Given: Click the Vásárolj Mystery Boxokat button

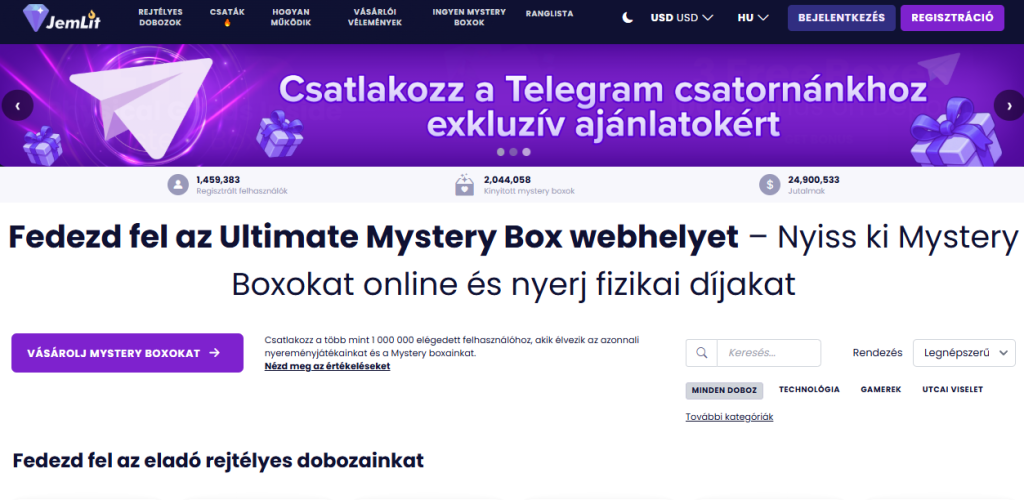Looking at the screenshot, I should click(x=127, y=353).
